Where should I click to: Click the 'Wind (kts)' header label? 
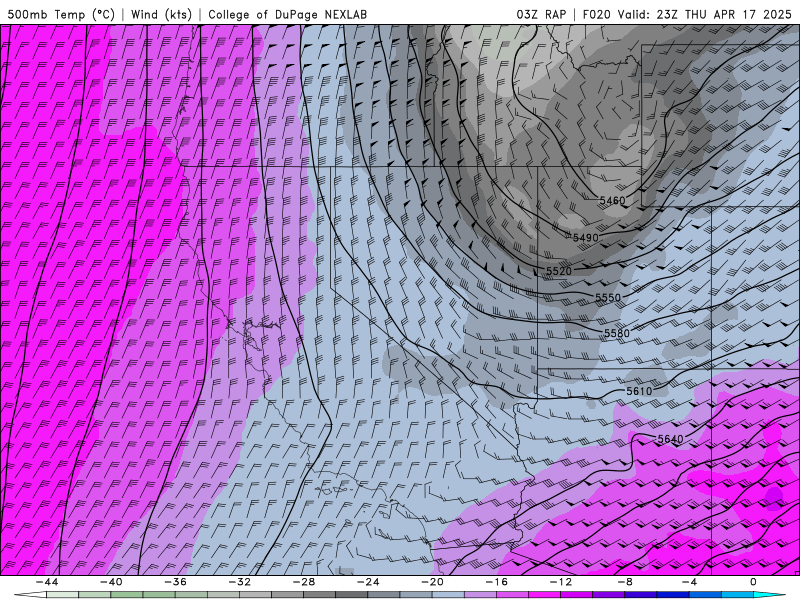point(161,14)
